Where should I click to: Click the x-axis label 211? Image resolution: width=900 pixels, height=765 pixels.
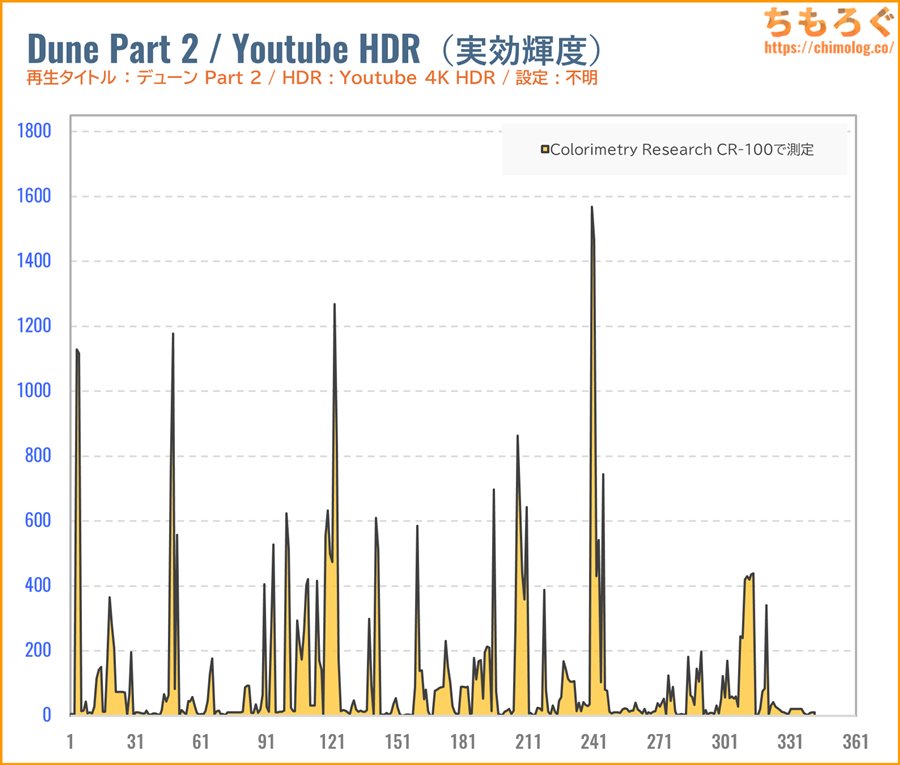click(x=528, y=741)
